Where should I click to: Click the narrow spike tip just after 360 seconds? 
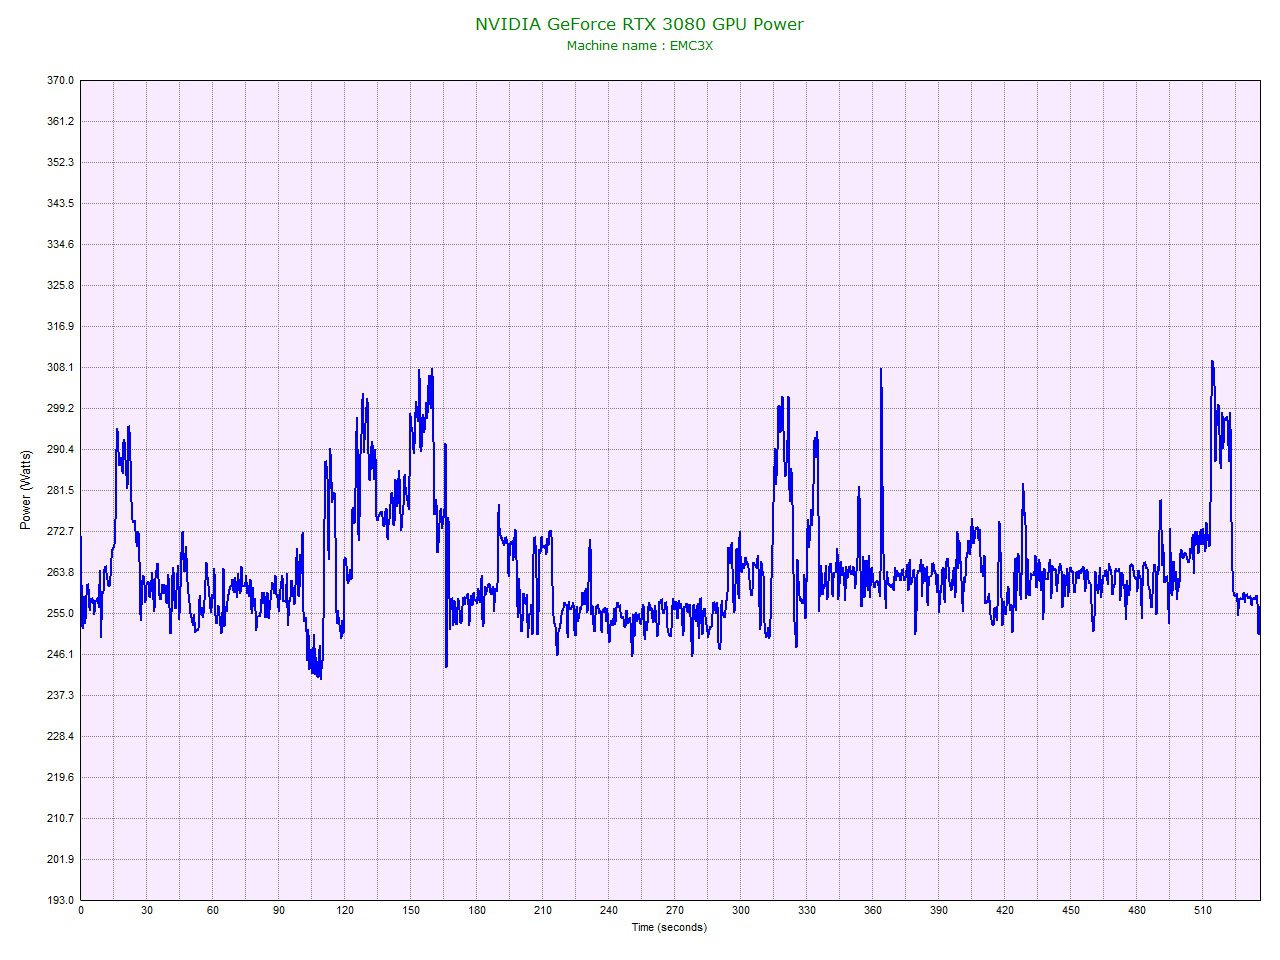pos(881,369)
